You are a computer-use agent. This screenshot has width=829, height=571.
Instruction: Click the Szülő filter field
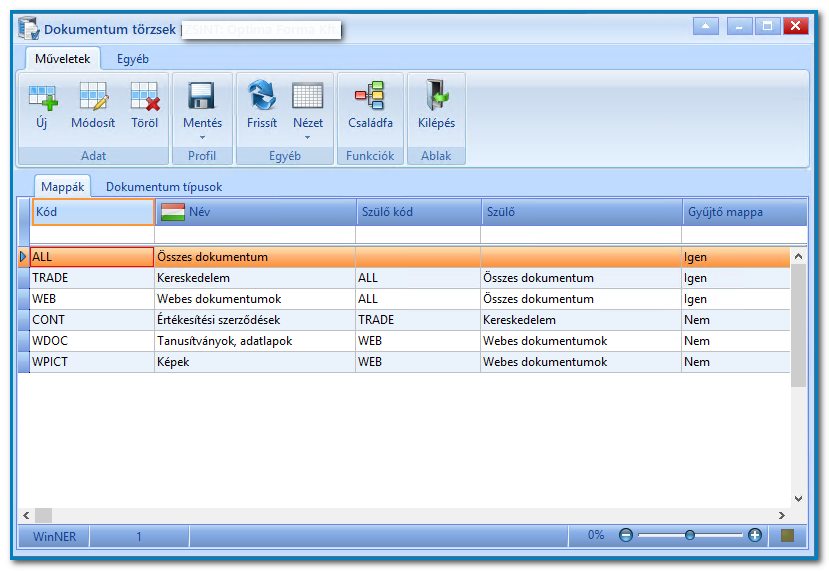coord(581,234)
